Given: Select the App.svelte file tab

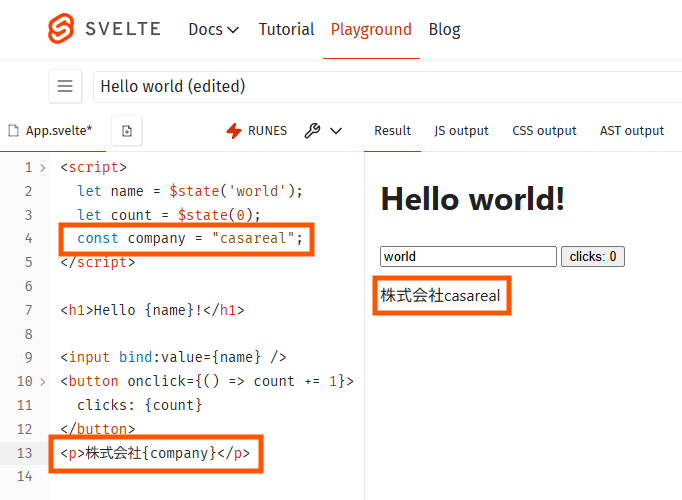Looking at the screenshot, I should point(52,130).
